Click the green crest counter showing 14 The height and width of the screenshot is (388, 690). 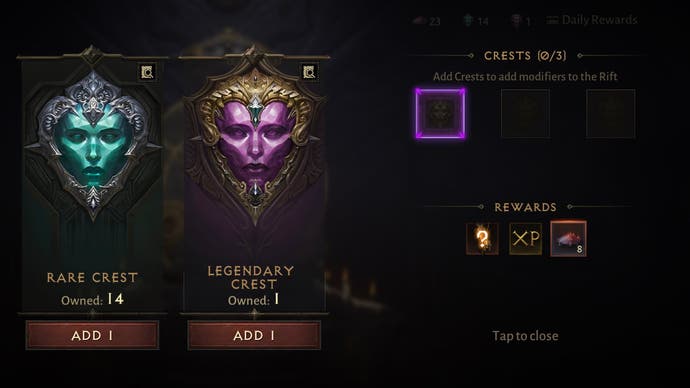pos(476,21)
